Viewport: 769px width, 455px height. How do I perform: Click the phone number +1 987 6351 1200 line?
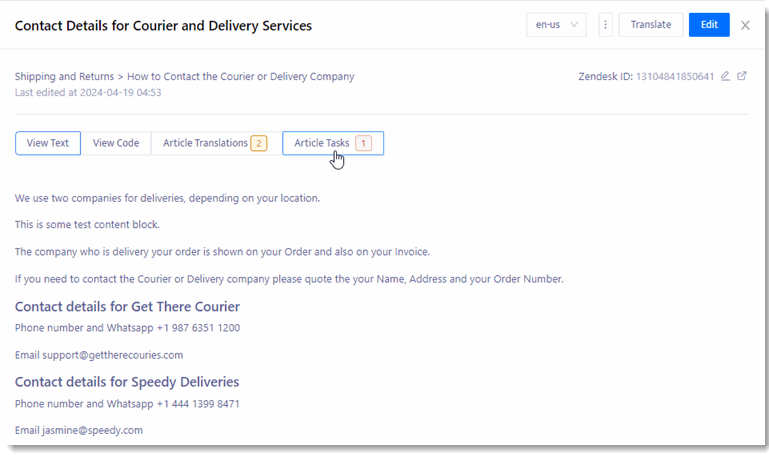coord(127,328)
